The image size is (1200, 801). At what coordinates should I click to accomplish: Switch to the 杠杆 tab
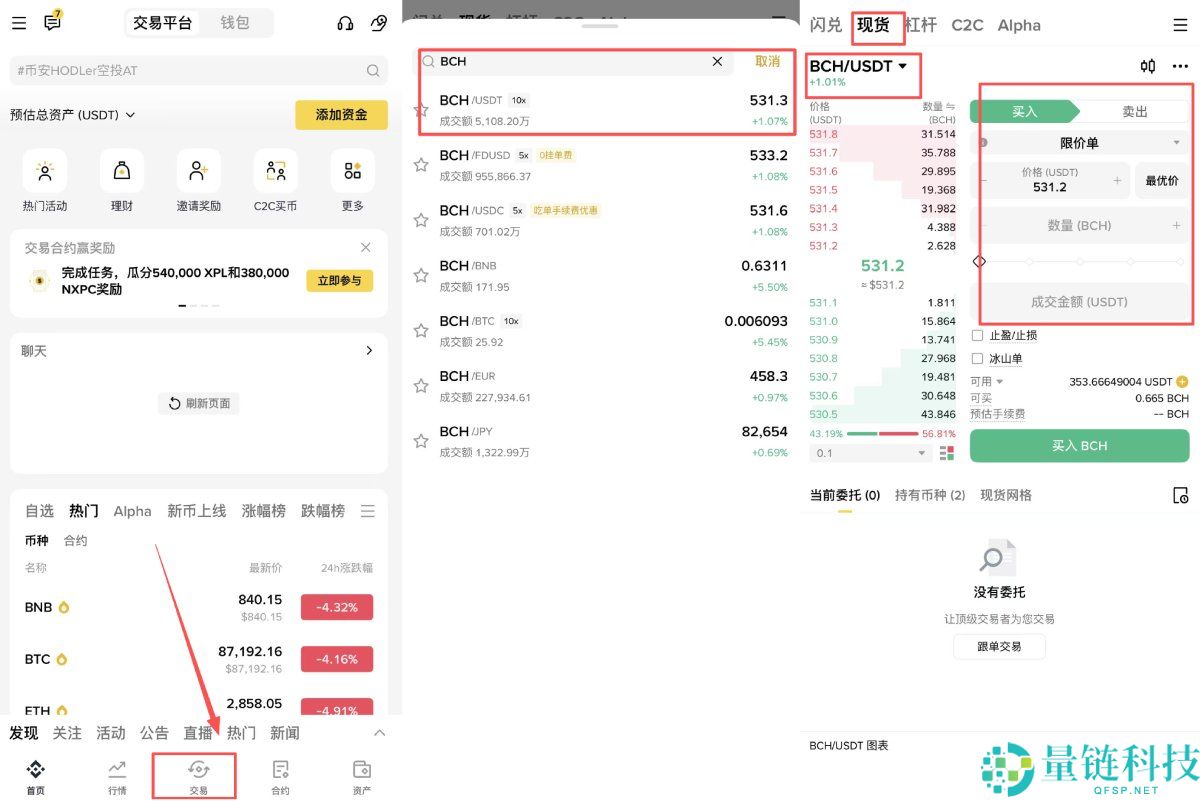pyautogui.click(x=921, y=24)
